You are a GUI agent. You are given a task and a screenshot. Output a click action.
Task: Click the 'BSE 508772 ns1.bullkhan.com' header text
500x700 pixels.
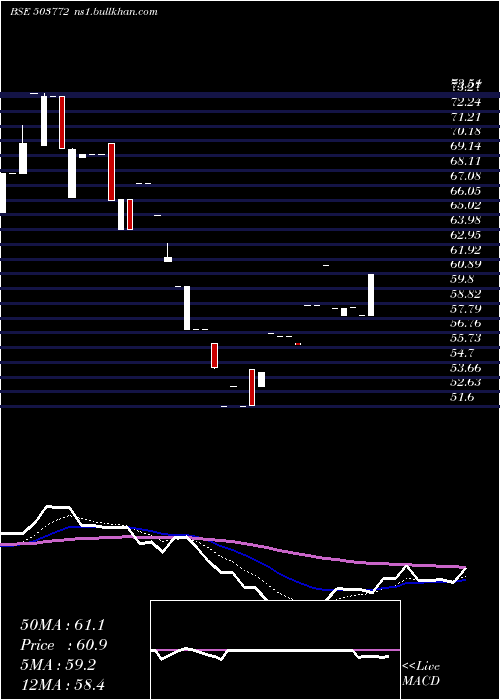pyautogui.click(x=84, y=12)
